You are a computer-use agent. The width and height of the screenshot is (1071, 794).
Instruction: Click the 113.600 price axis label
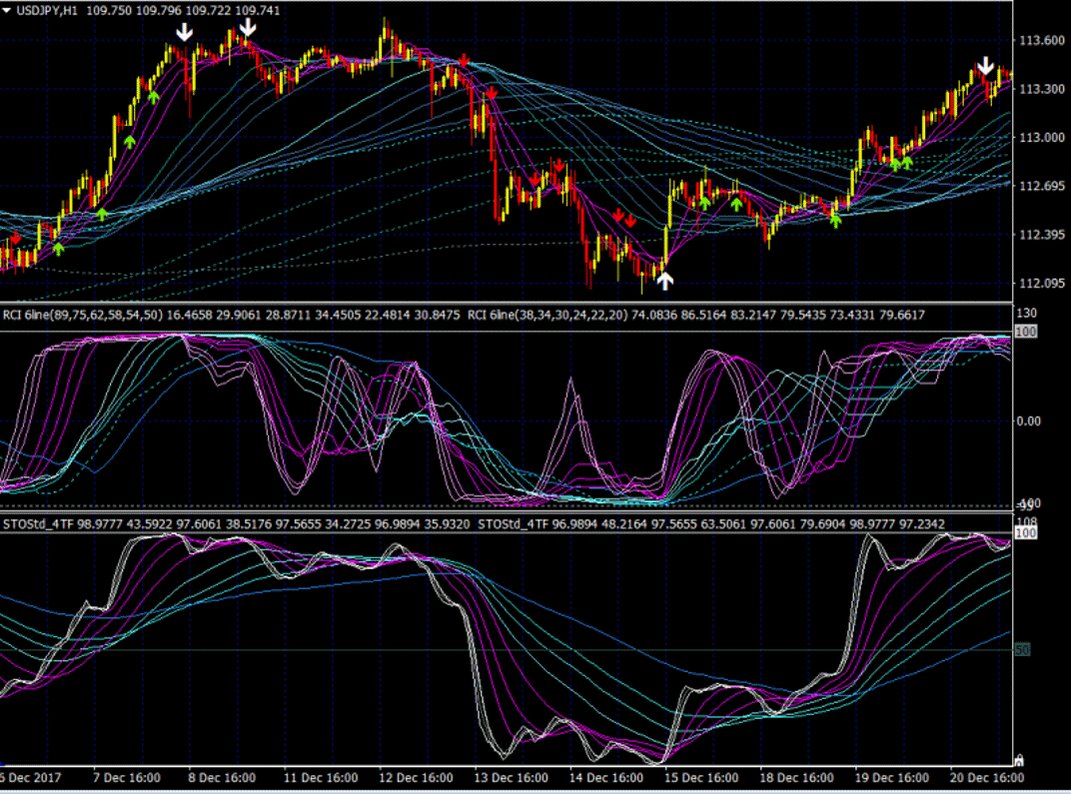[x=1039, y=41]
